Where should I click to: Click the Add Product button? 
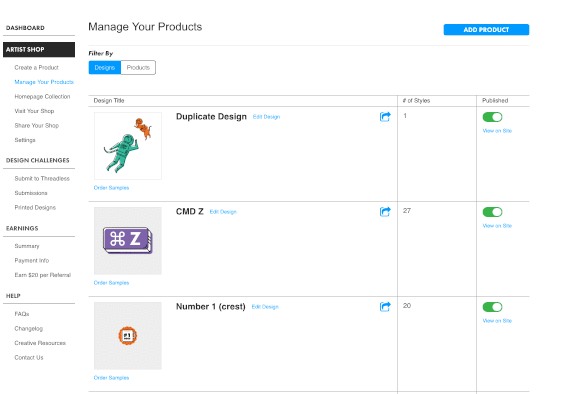[486, 30]
